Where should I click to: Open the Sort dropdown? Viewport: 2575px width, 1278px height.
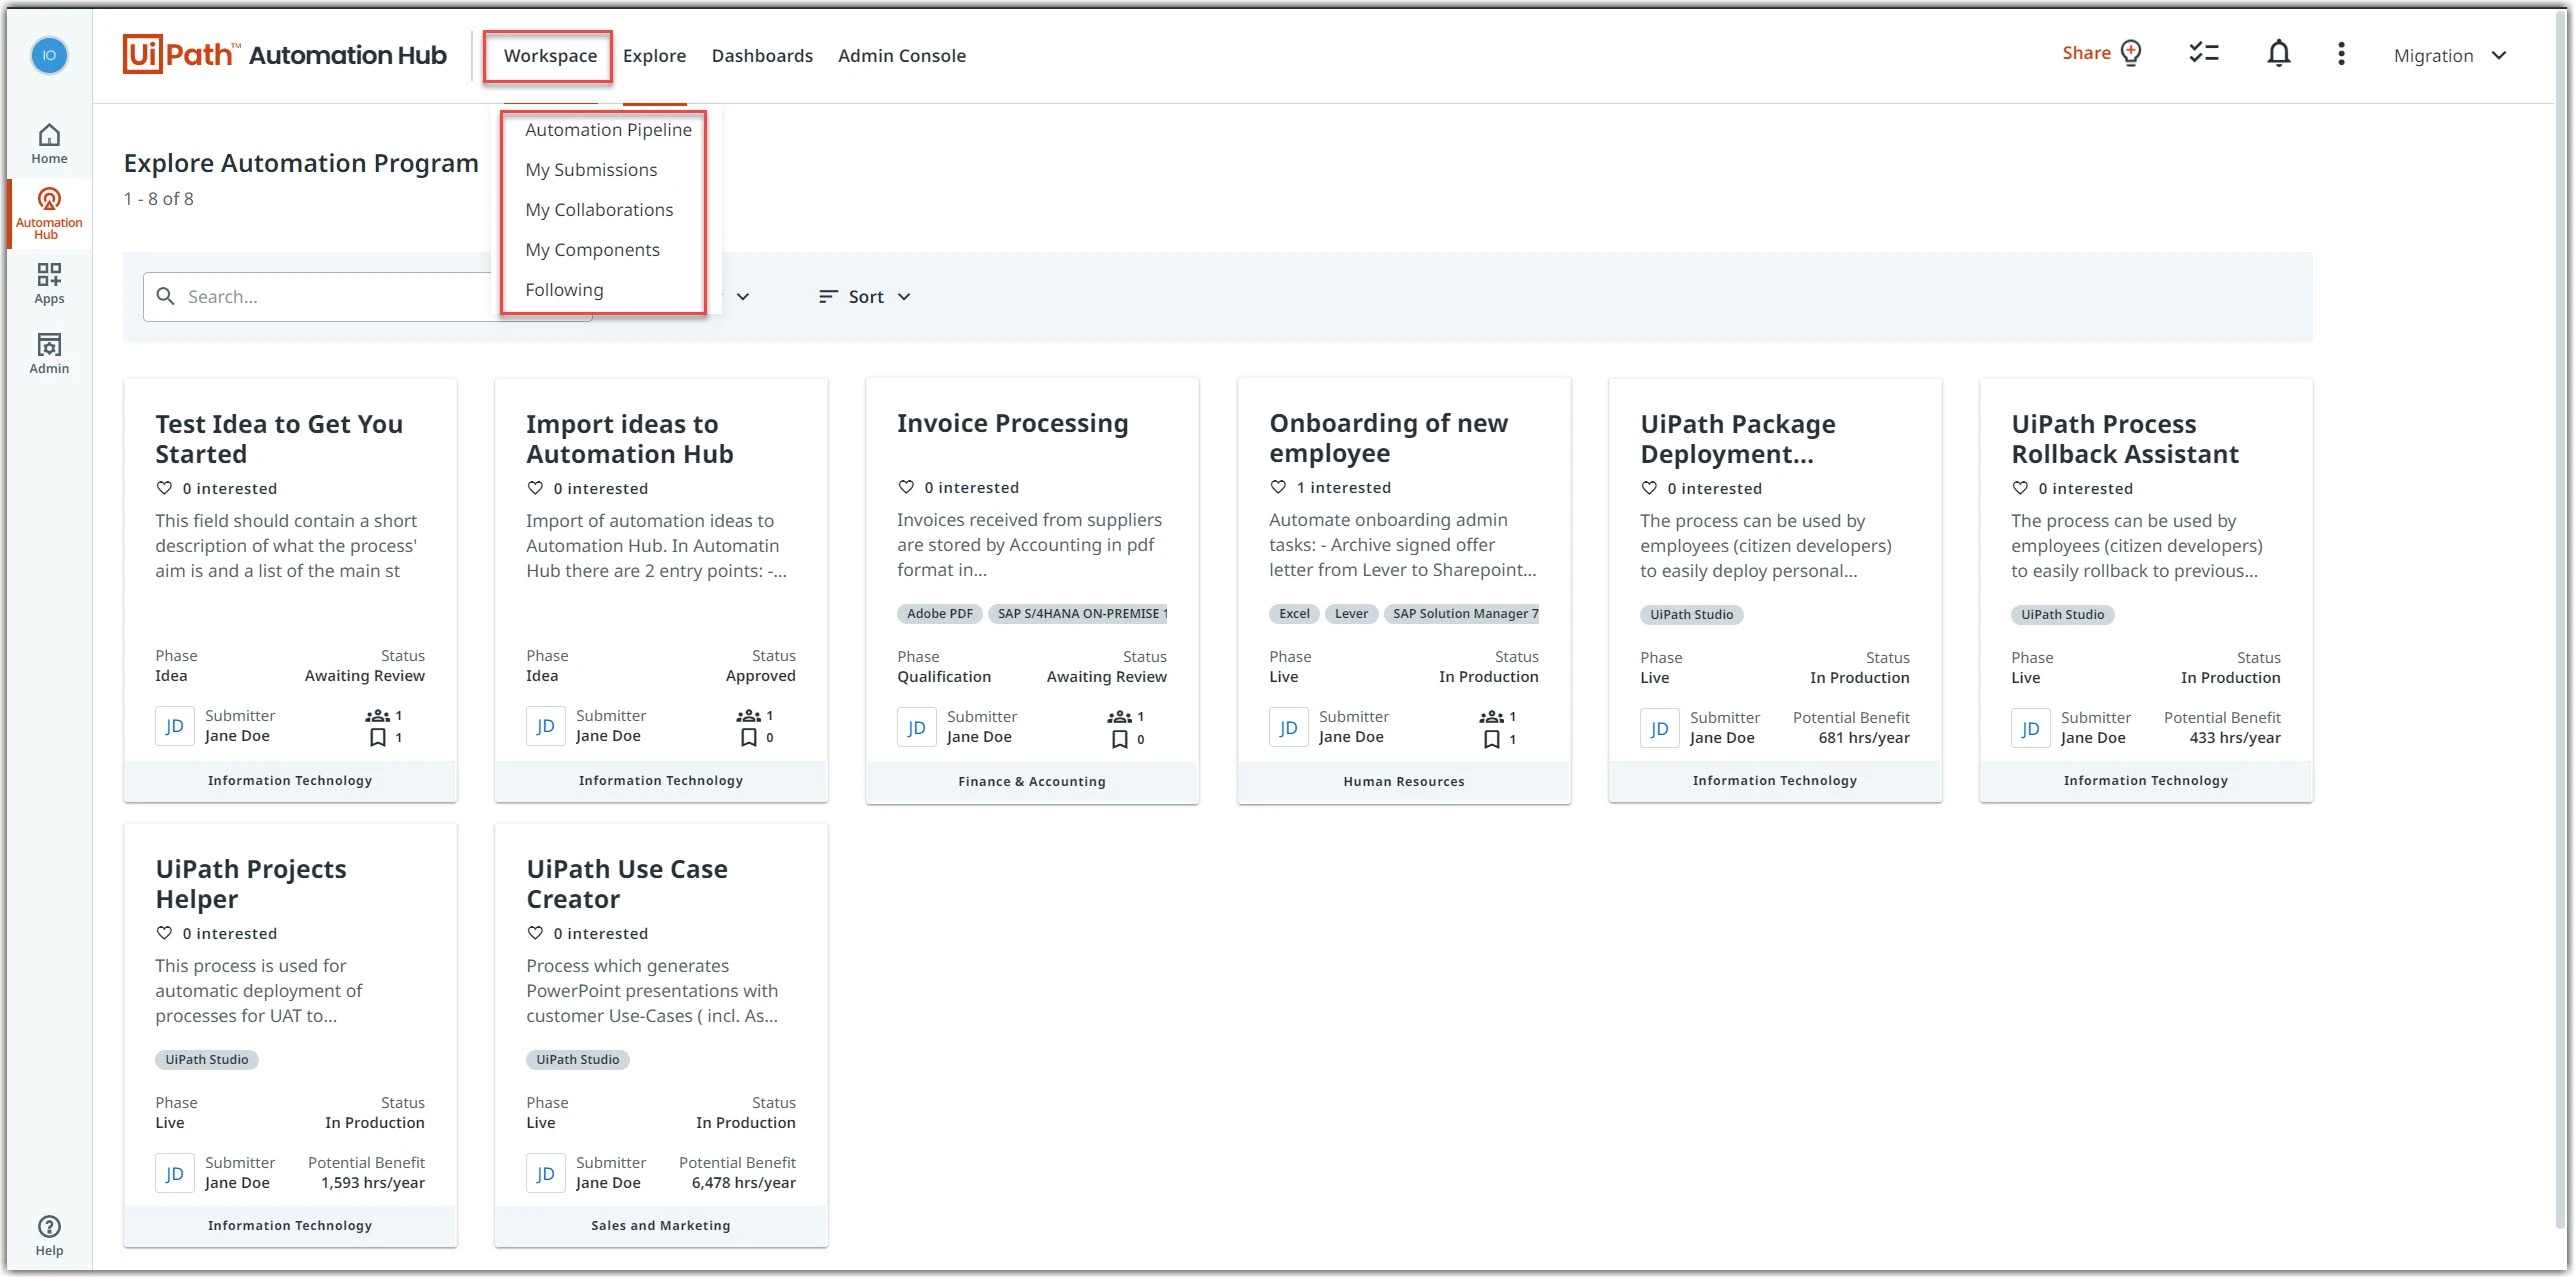tap(865, 297)
